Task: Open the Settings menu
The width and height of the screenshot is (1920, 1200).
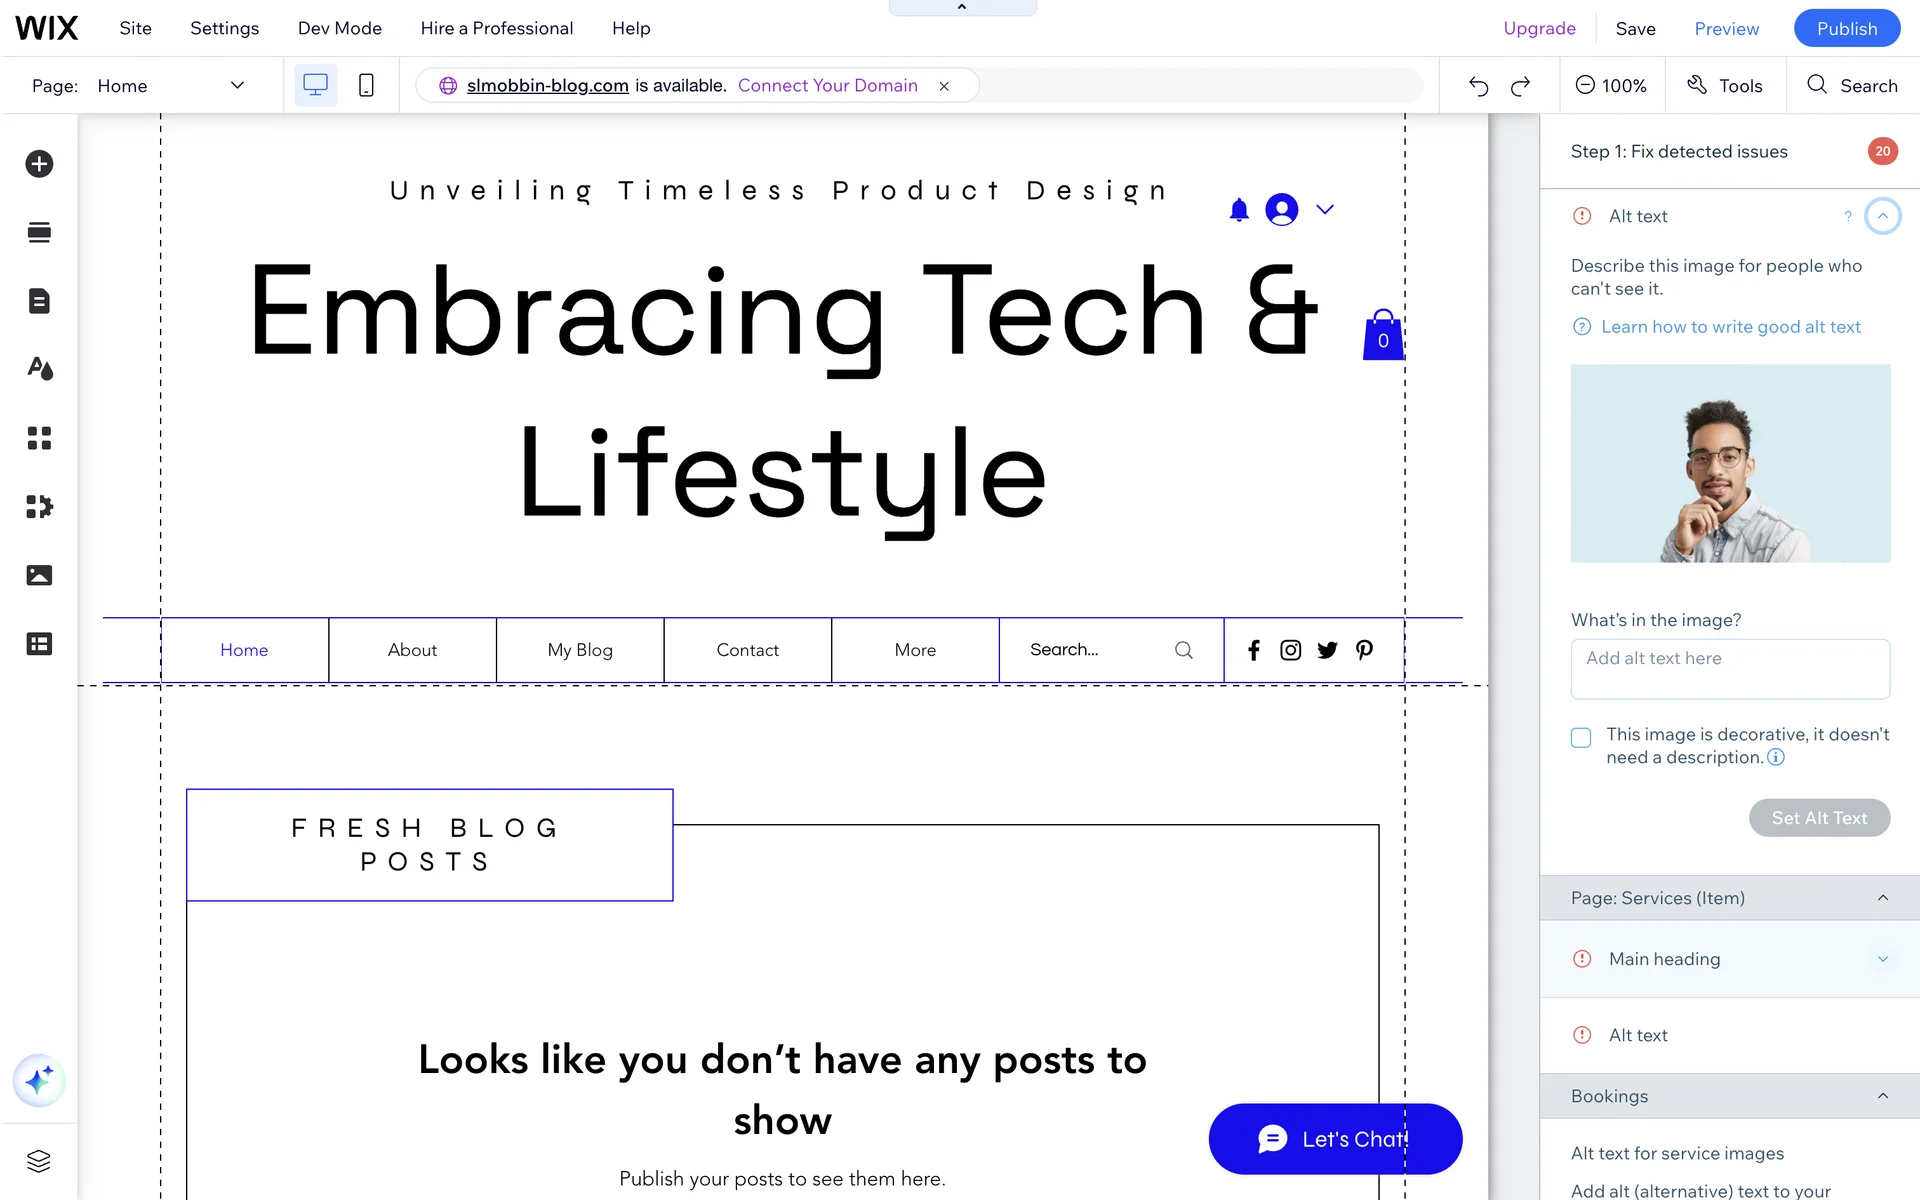Action: [x=224, y=28]
